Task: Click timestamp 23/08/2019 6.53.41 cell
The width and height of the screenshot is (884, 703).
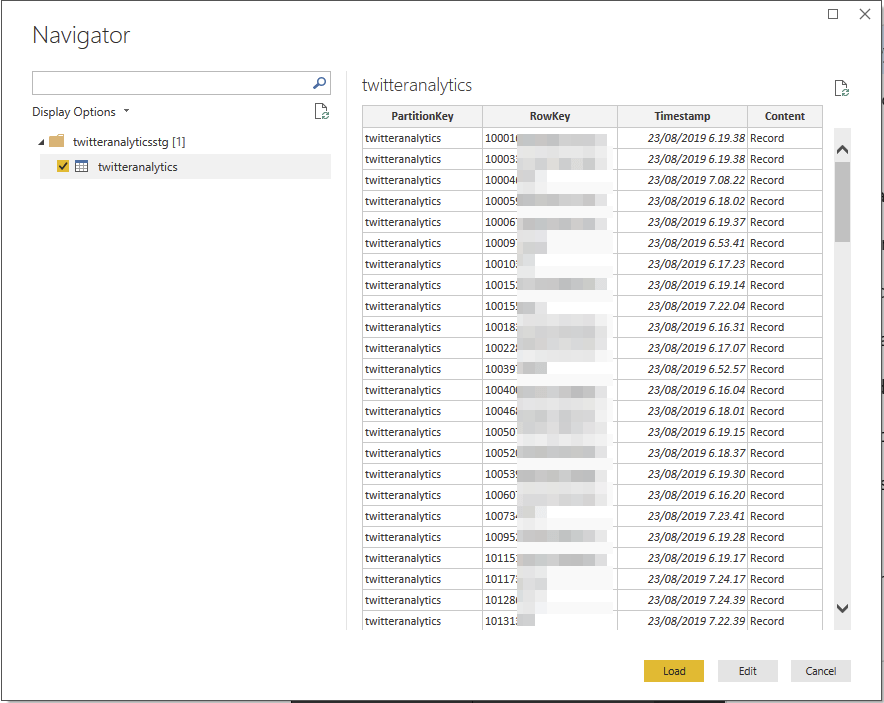Action: (x=682, y=243)
